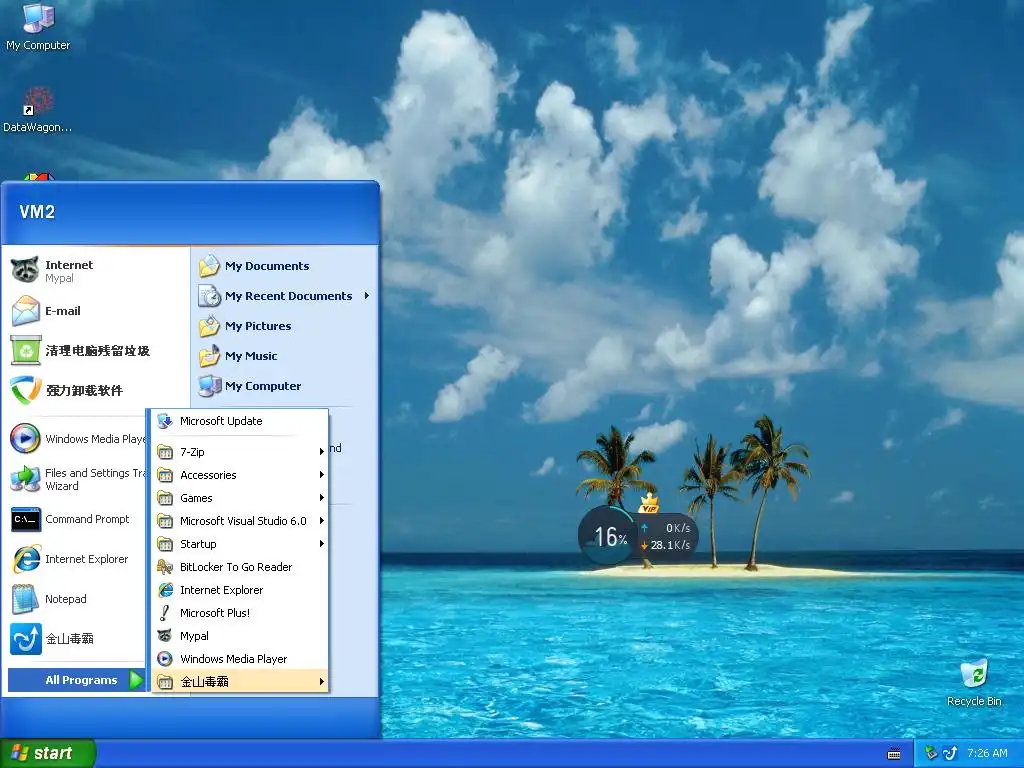Expand the Accessories submenu
1024x768 pixels.
pos(240,475)
